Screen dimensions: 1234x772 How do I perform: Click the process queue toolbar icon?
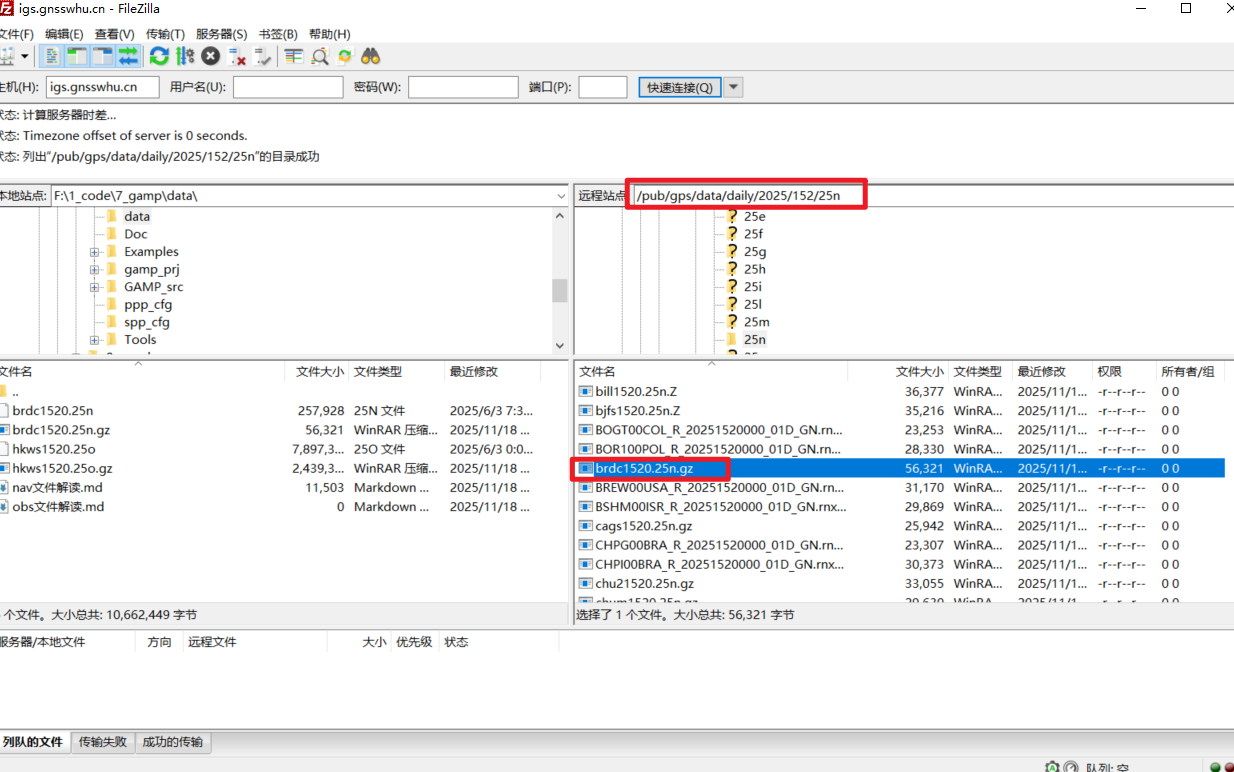click(185, 57)
